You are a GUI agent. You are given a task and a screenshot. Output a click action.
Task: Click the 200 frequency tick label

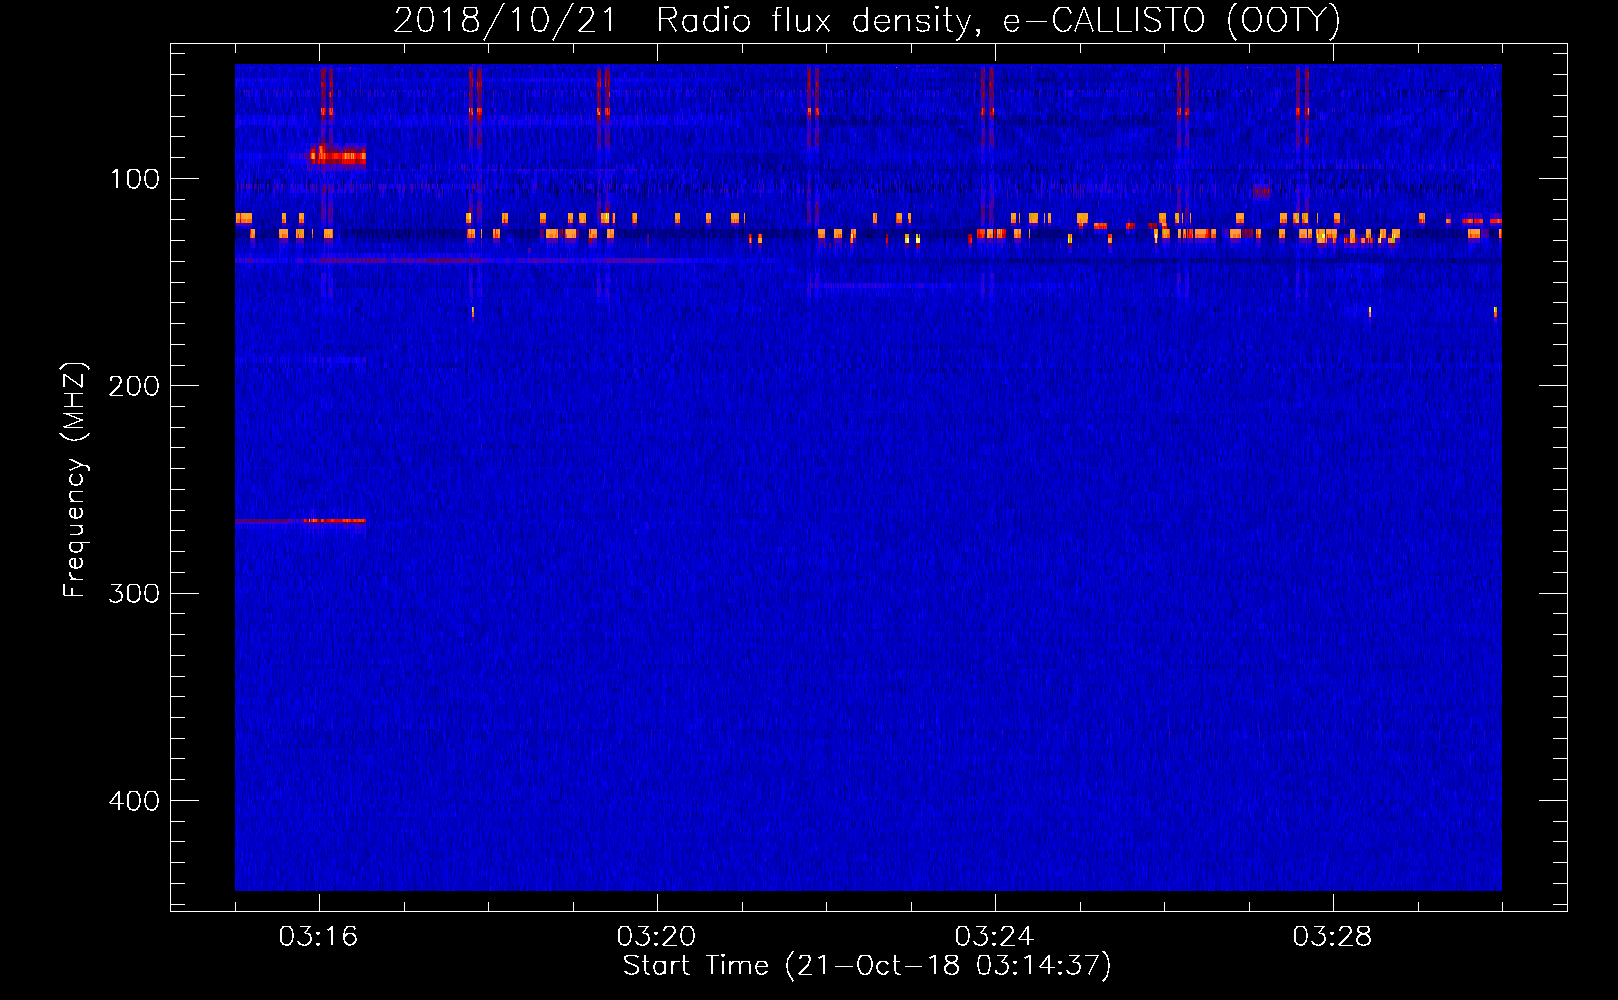tap(134, 386)
